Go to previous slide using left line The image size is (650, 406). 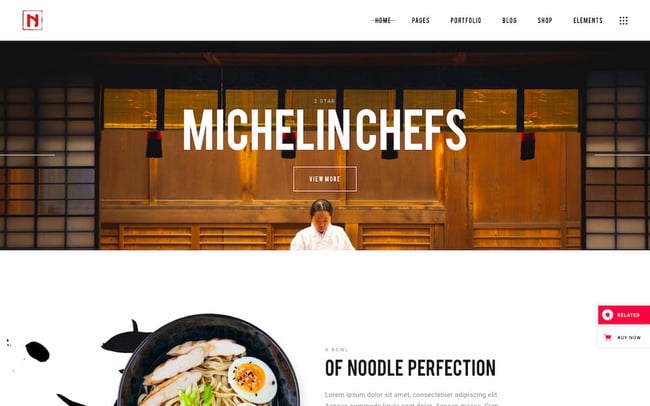[x=27, y=155]
